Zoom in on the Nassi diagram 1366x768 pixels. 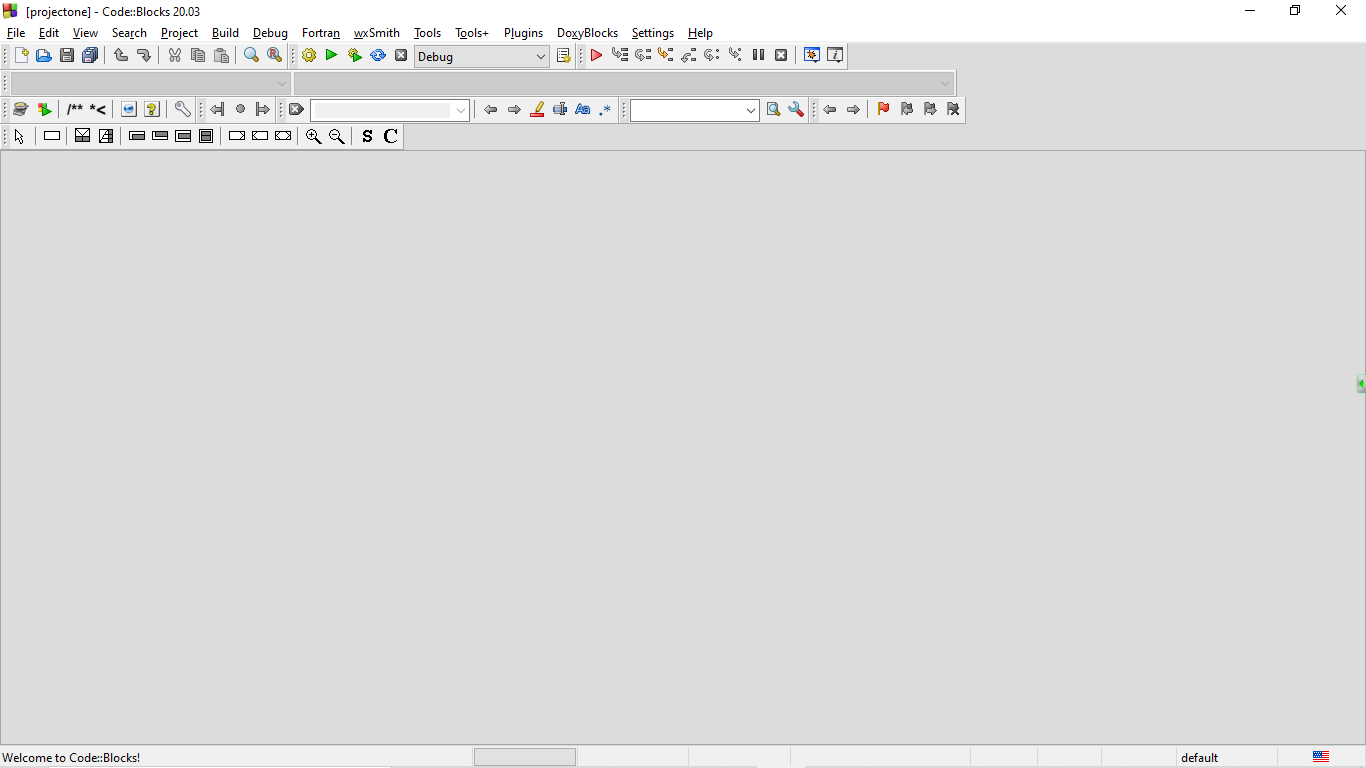click(314, 137)
